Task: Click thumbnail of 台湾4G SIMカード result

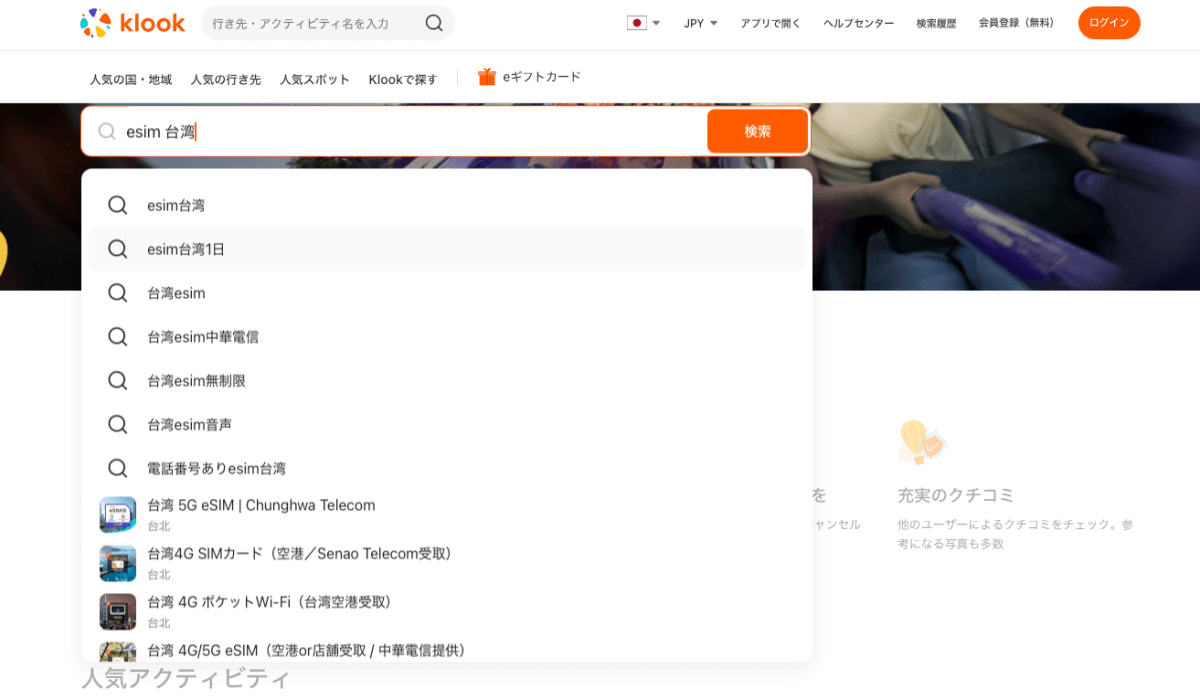Action: click(x=117, y=563)
